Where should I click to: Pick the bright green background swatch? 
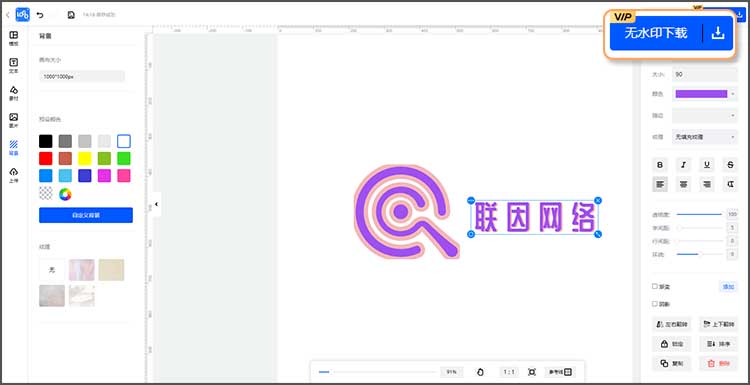(x=124, y=158)
